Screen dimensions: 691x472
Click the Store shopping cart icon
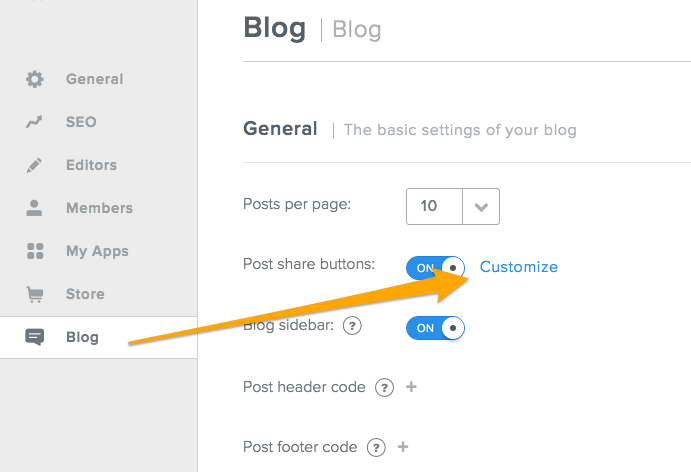(x=35, y=294)
